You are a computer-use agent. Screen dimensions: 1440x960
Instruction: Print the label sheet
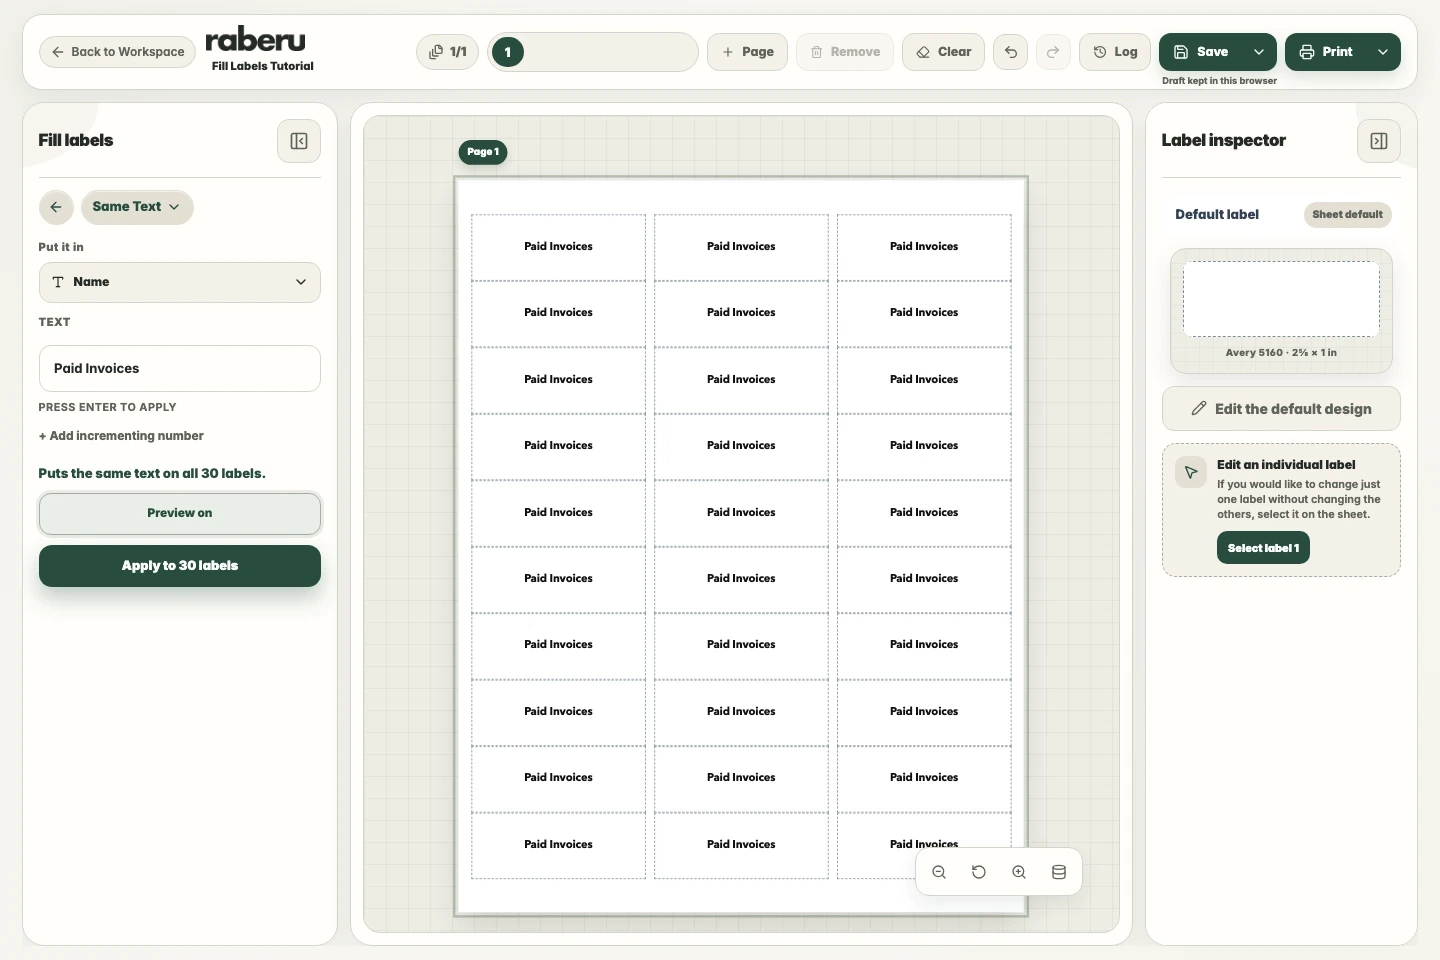1326,52
